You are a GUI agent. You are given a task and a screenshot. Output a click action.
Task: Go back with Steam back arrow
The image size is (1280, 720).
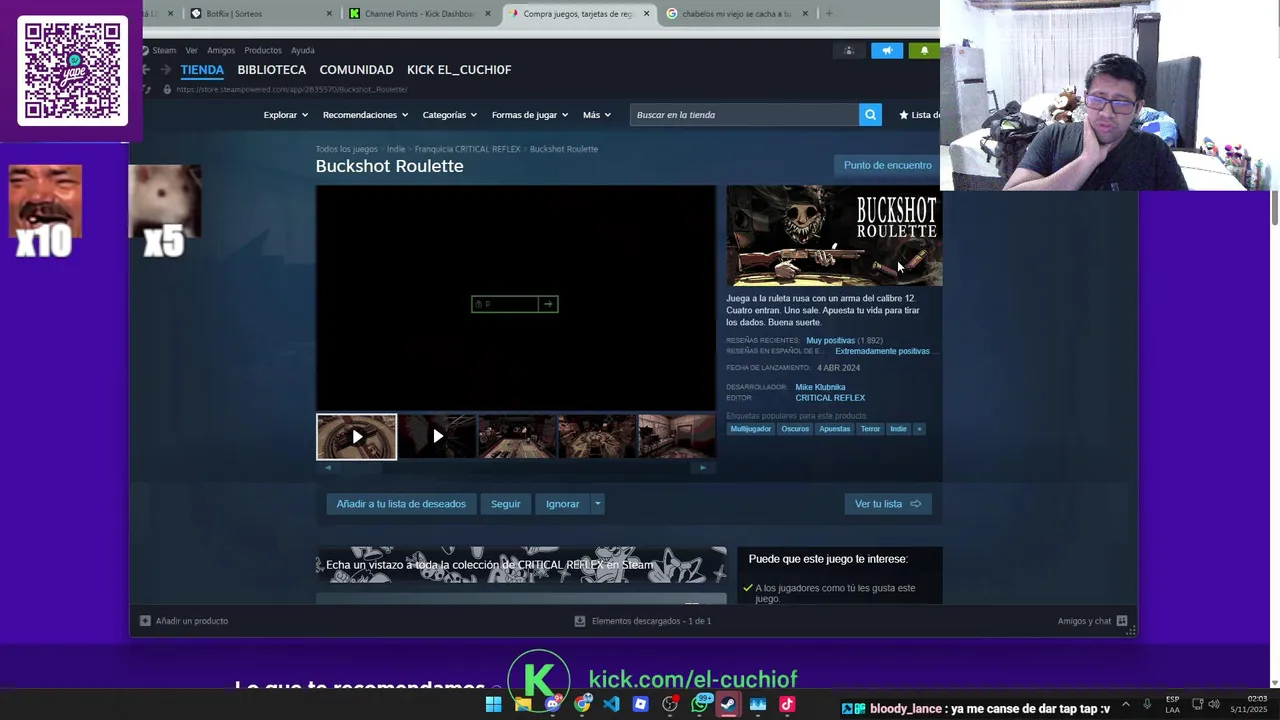click(x=146, y=69)
